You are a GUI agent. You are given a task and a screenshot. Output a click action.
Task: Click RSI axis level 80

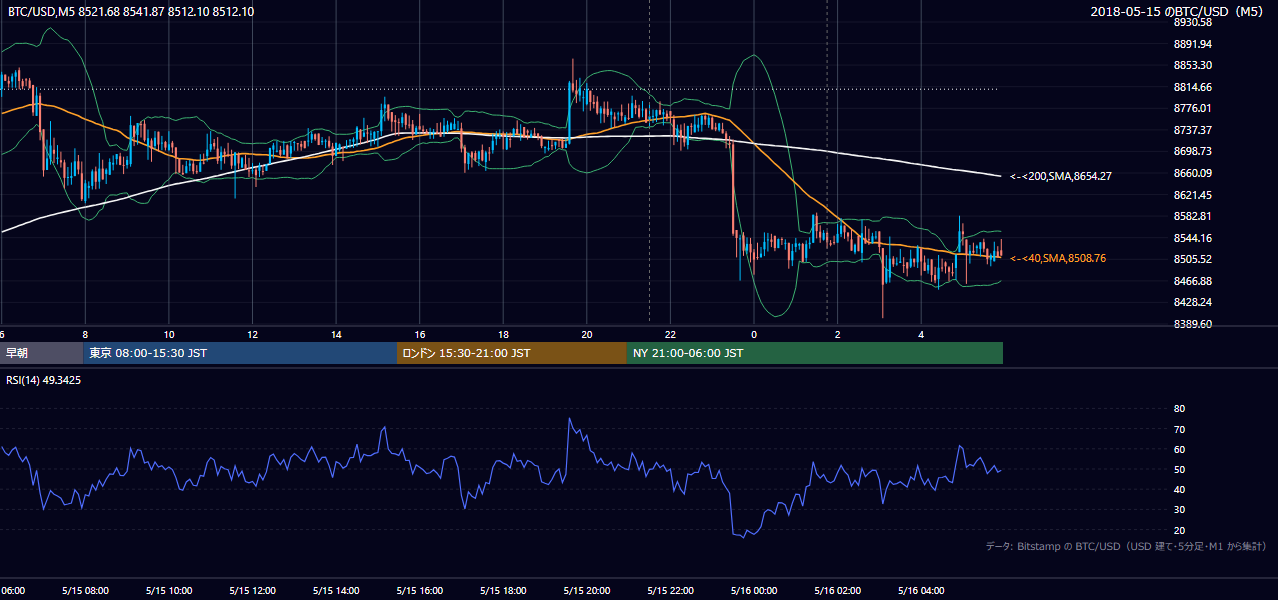point(1179,409)
